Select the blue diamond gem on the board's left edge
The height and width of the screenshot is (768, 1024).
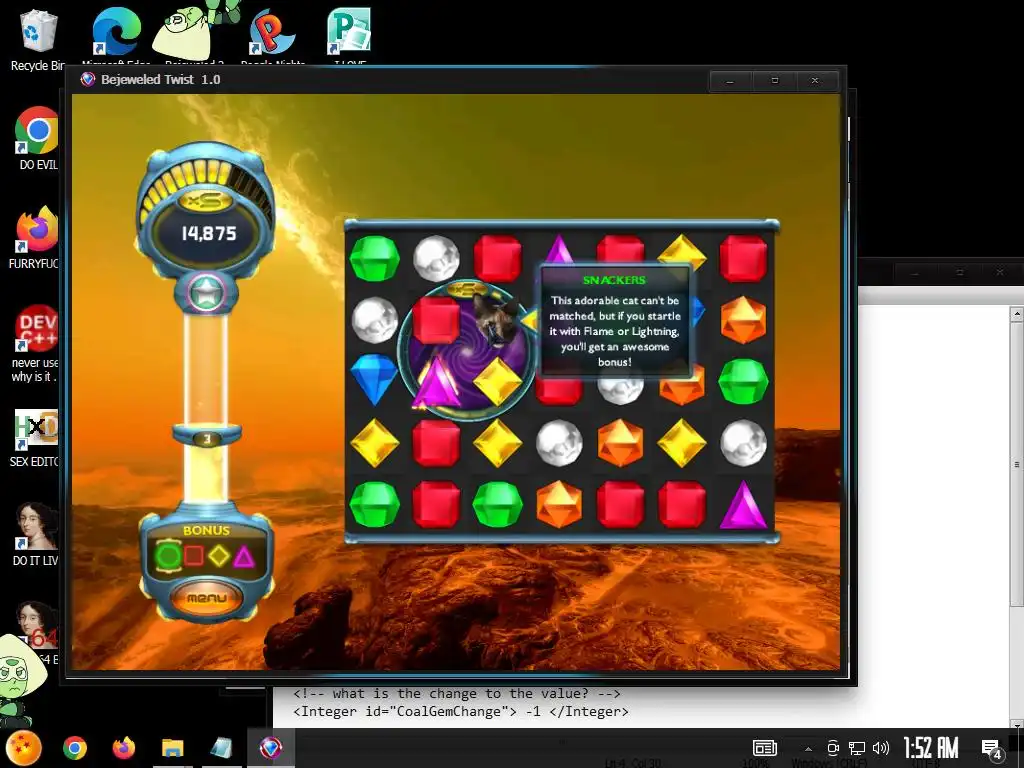click(x=374, y=379)
